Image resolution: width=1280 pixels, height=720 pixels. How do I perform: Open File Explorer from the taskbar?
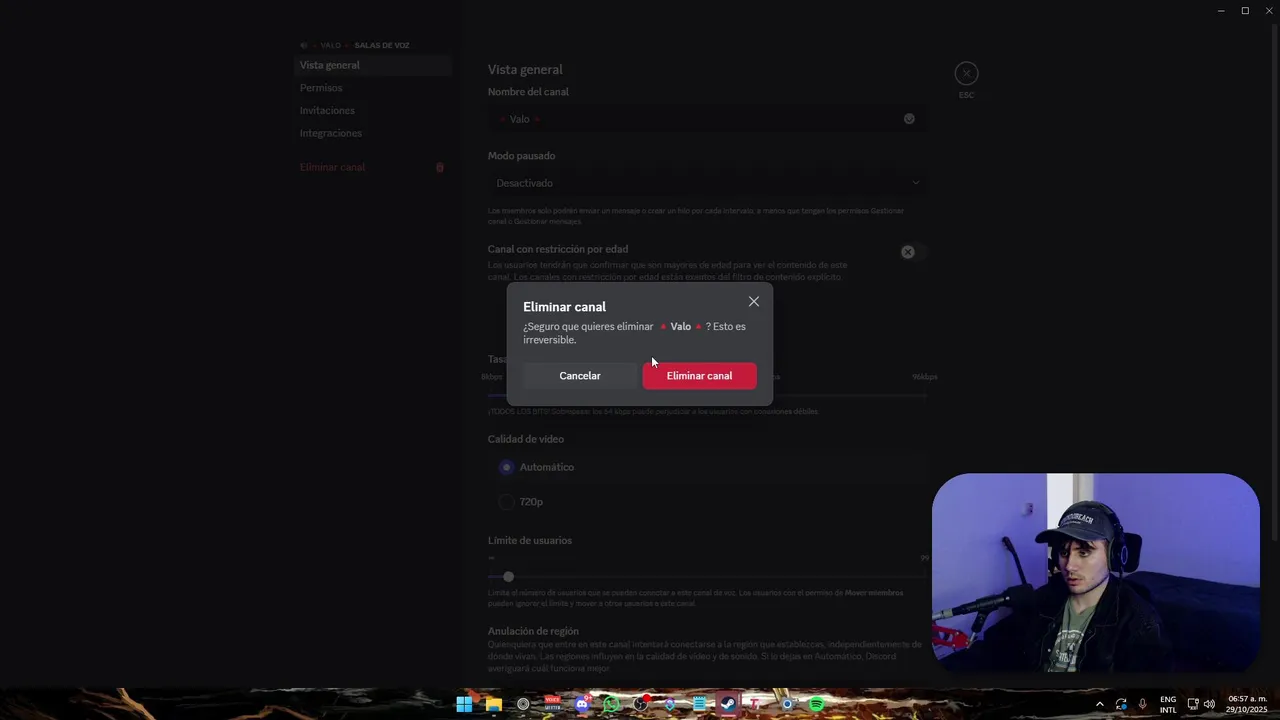point(493,704)
